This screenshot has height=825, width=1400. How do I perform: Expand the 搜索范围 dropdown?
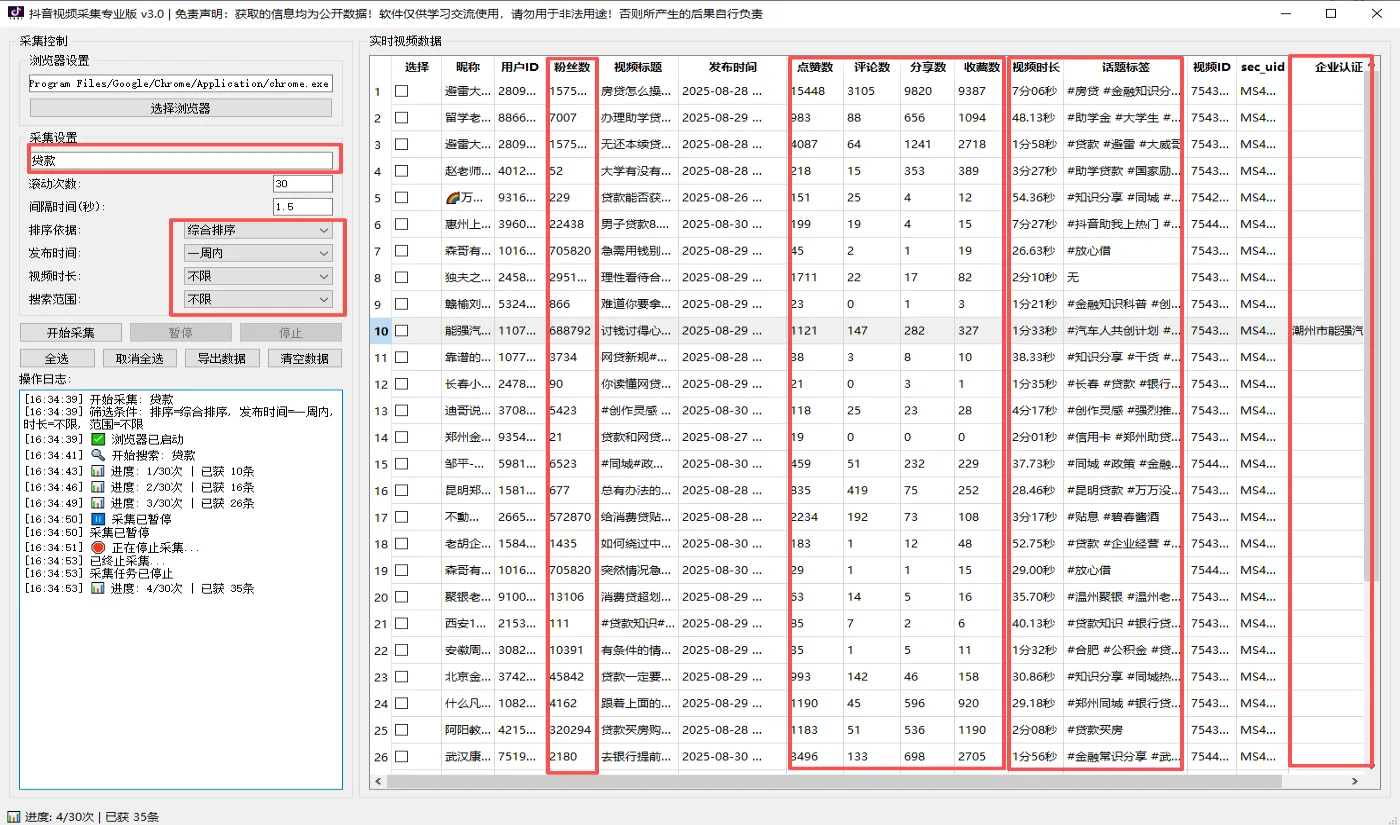[258, 299]
